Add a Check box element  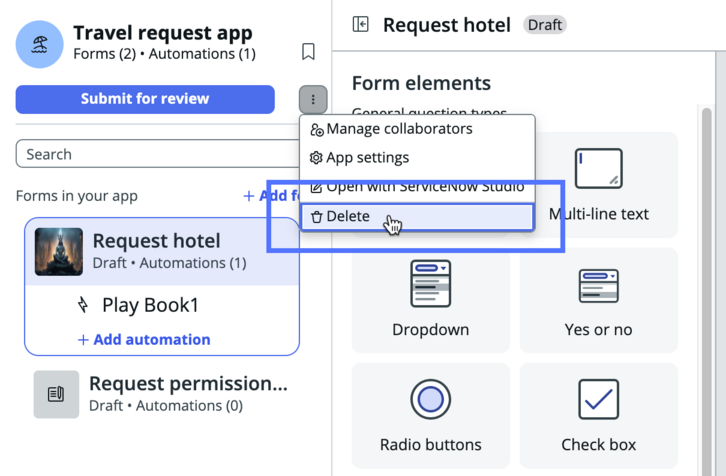click(x=598, y=415)
